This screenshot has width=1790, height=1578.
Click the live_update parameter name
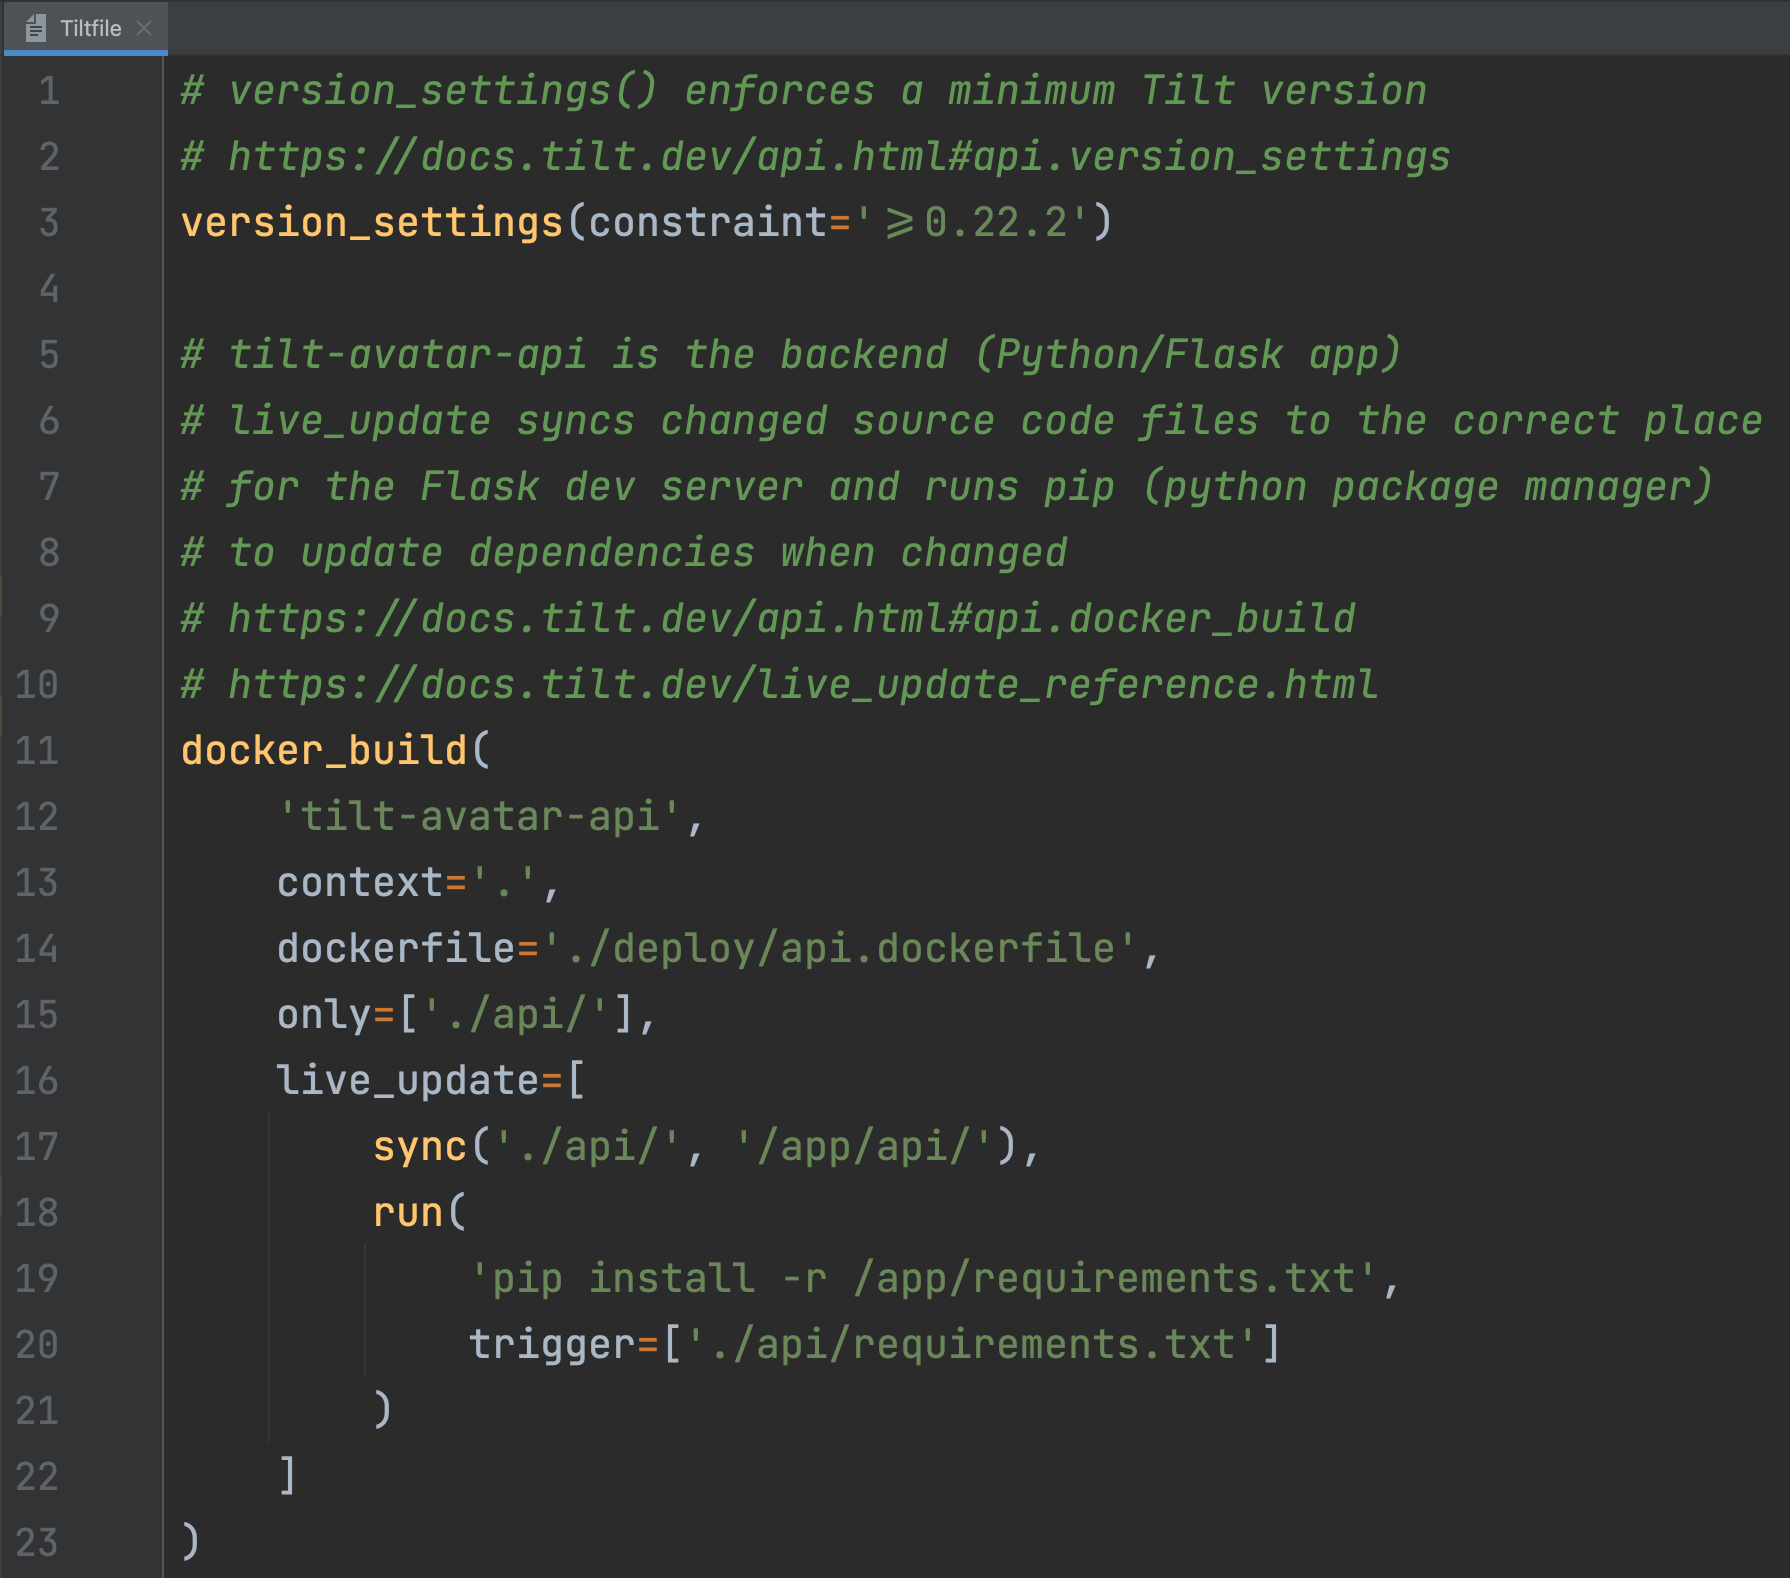(x=408, y=1081)
